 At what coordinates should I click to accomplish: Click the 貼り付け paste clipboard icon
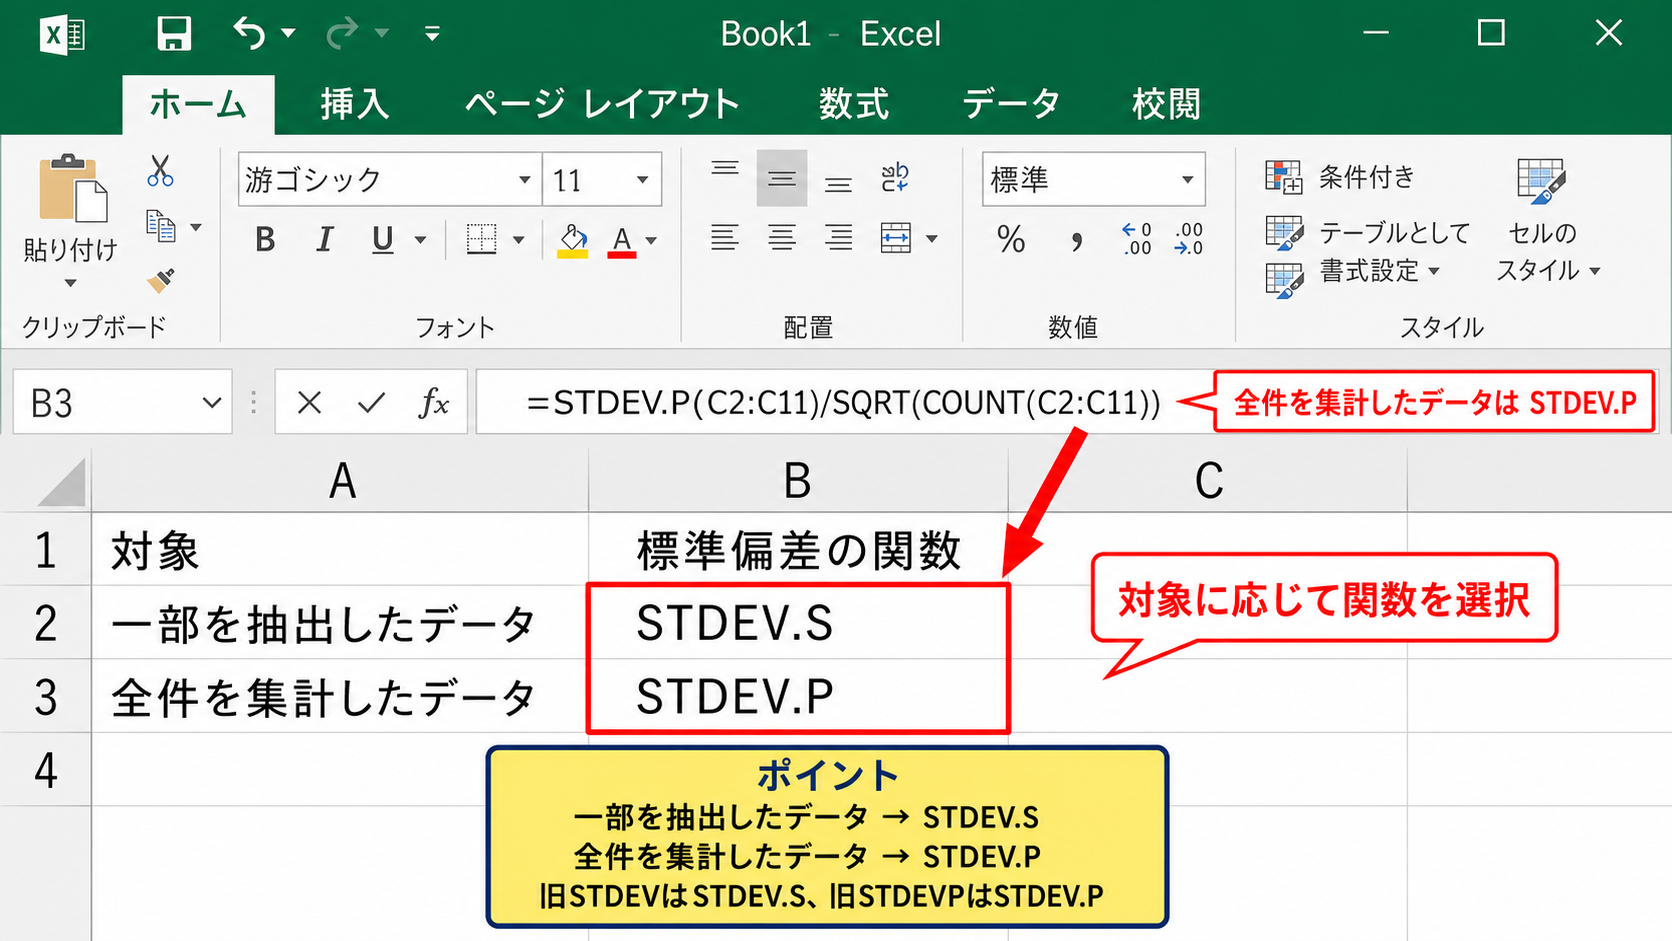[x=72, y=188]
